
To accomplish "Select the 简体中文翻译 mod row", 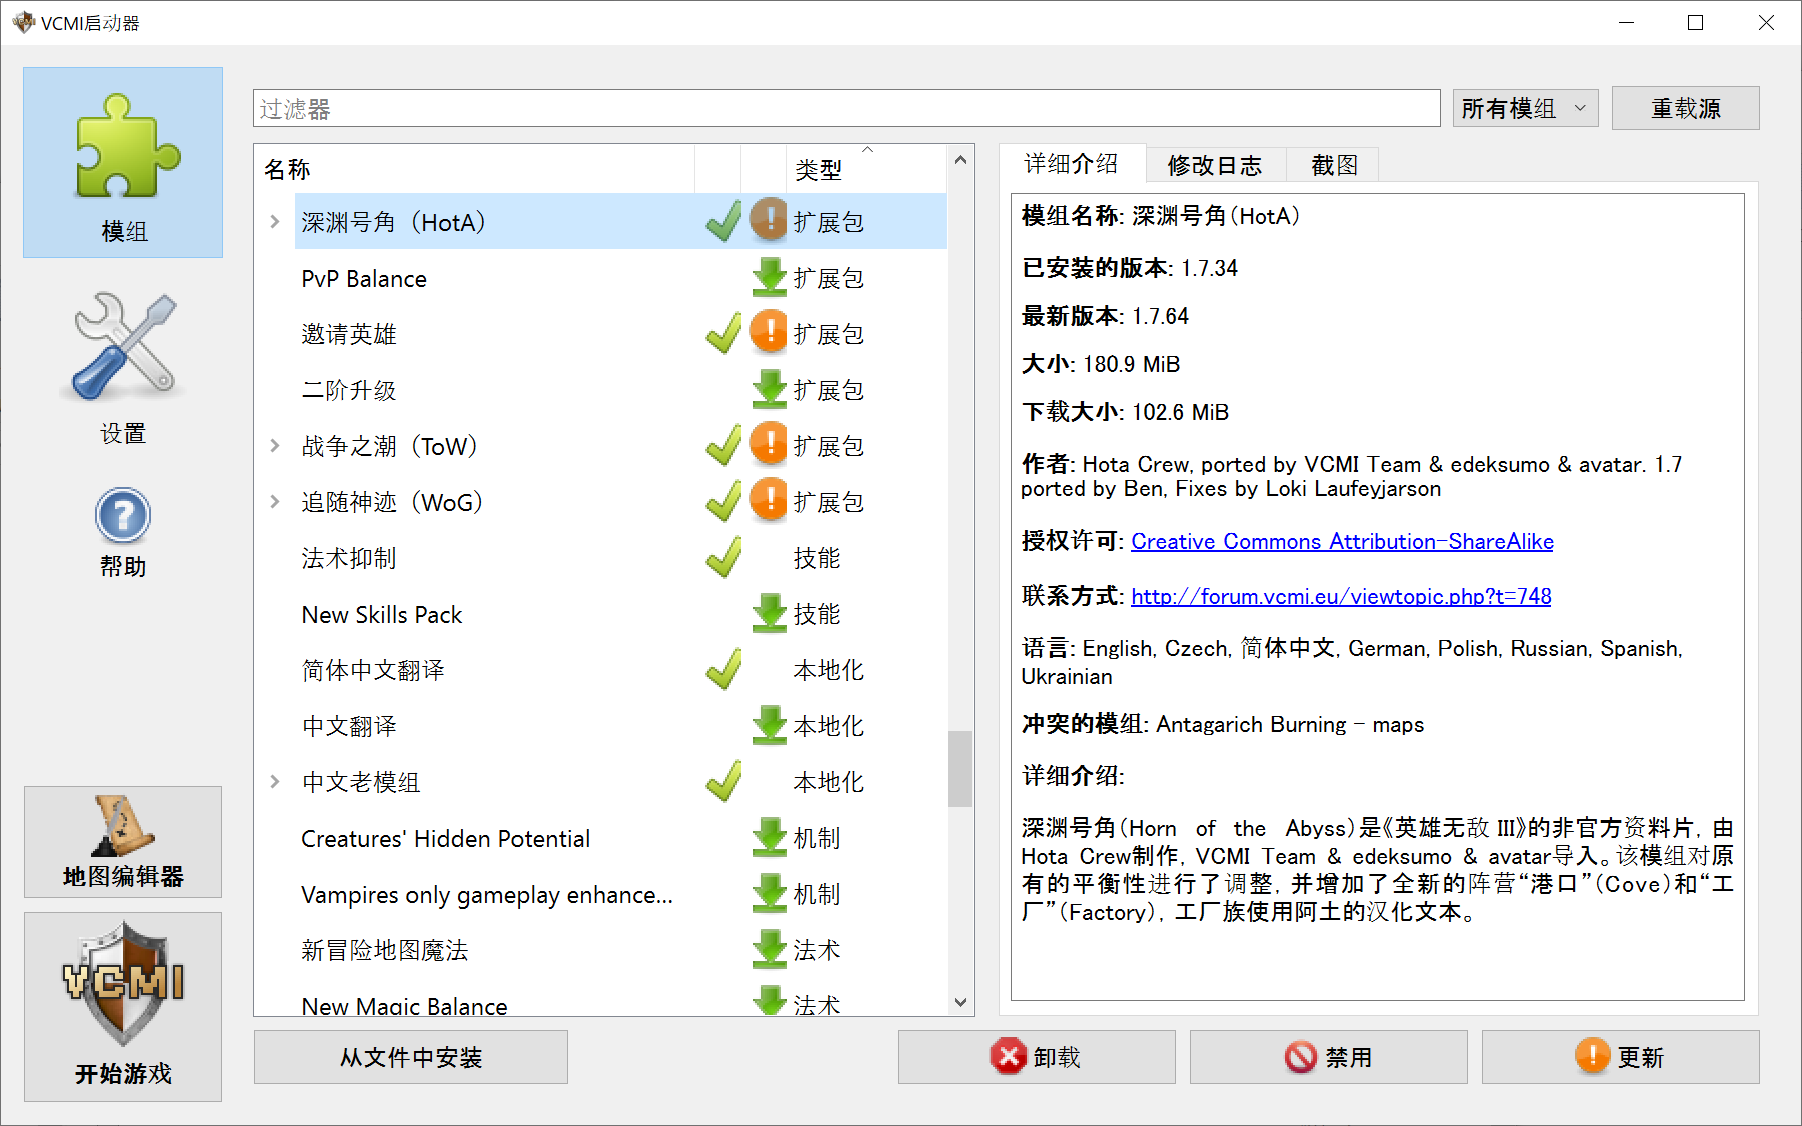I will [x=600, y=670].
